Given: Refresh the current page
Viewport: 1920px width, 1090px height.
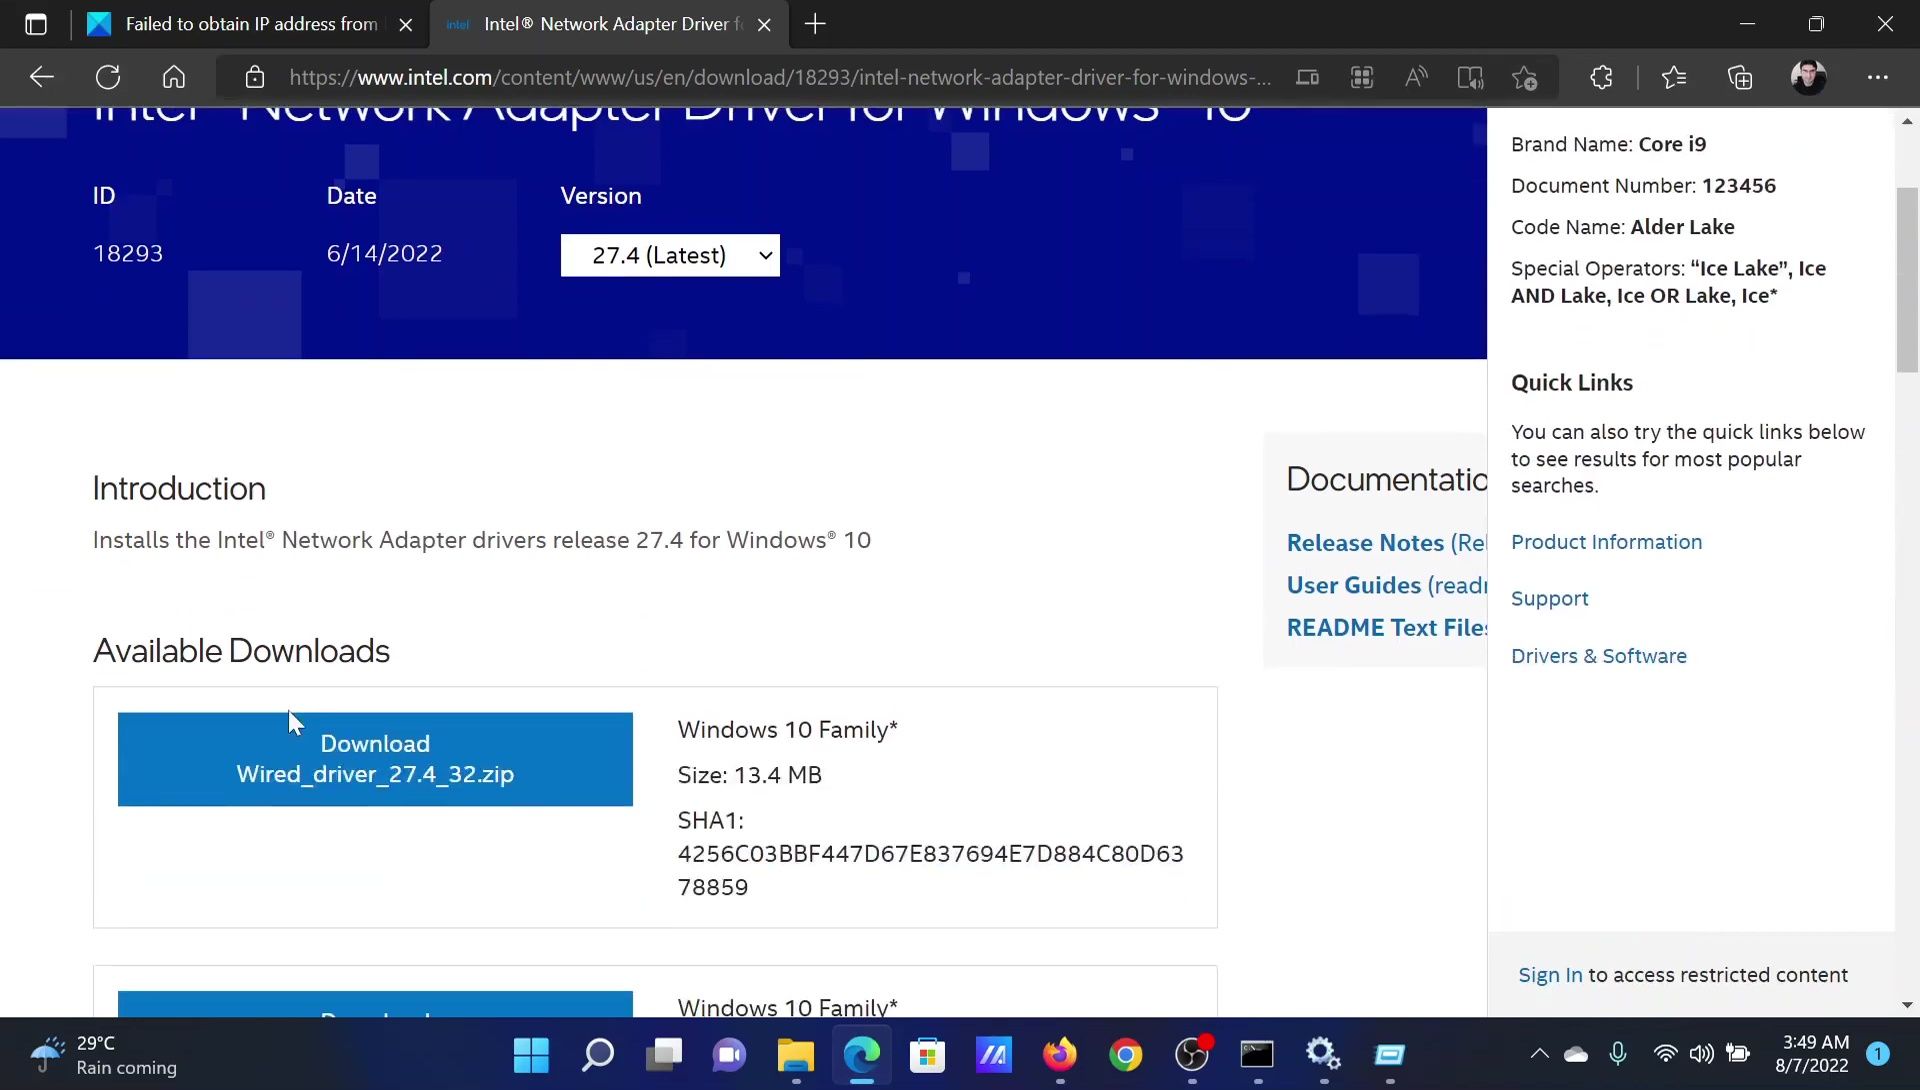Looking at the screenshot, I should point(108,77).
